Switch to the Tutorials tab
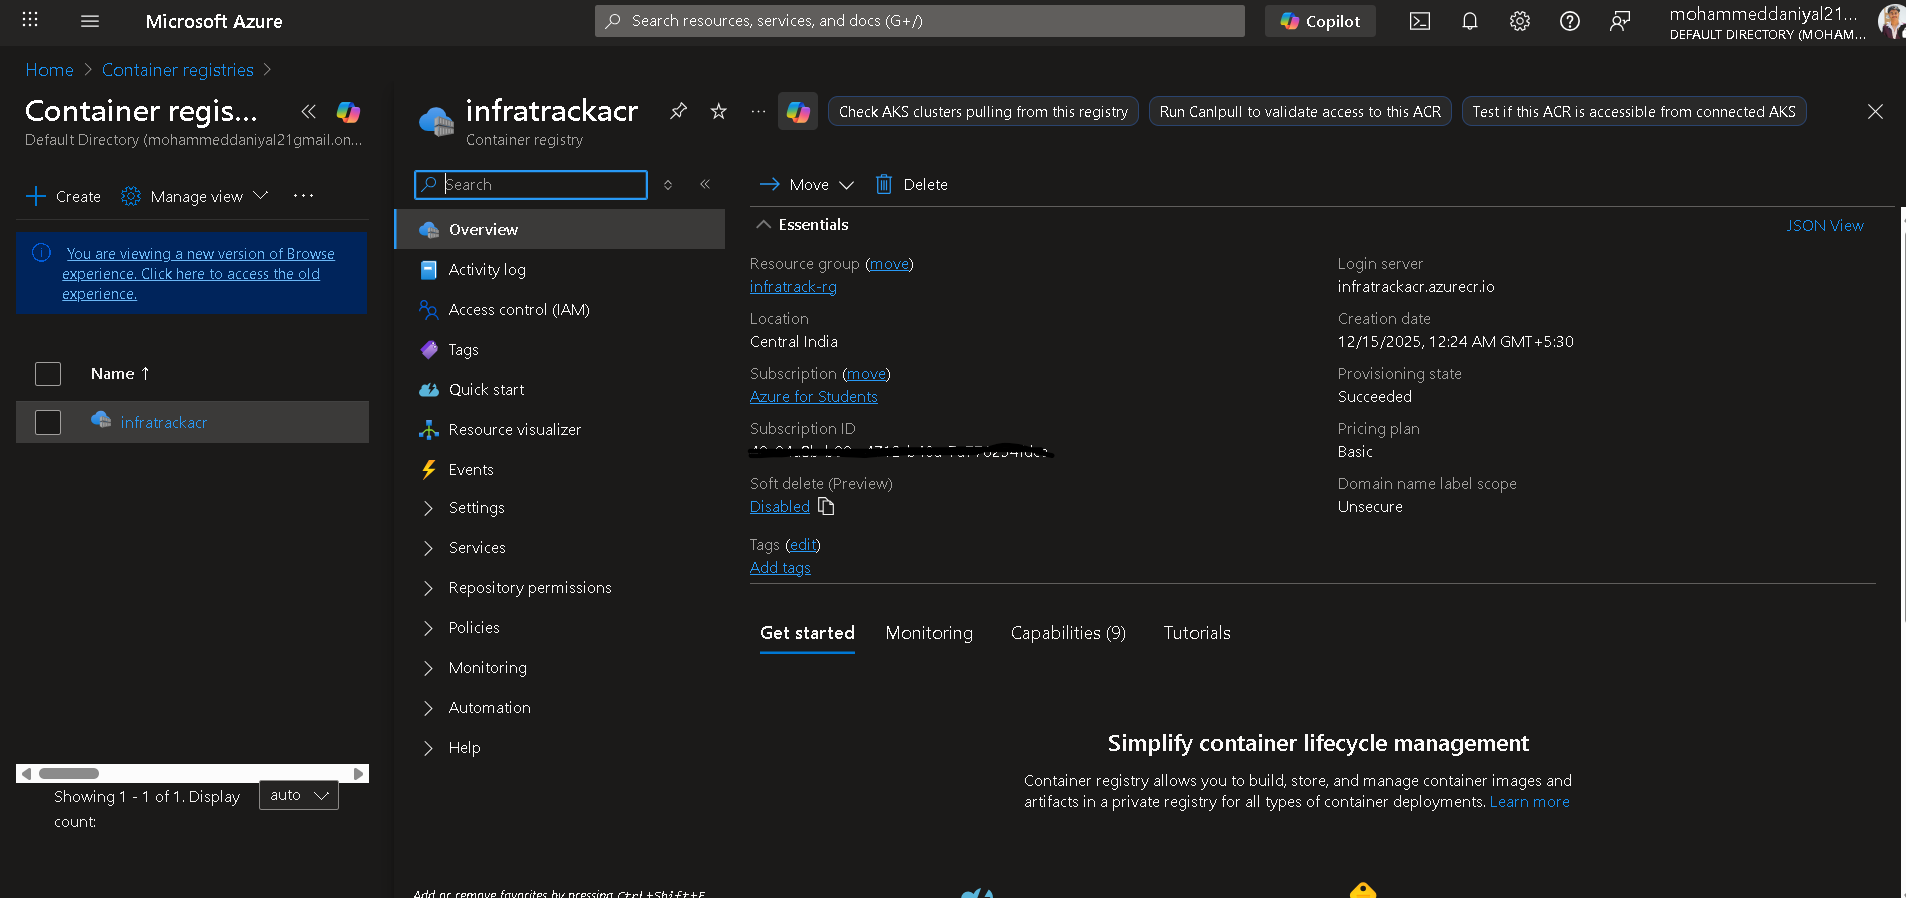 [1197, 633]
